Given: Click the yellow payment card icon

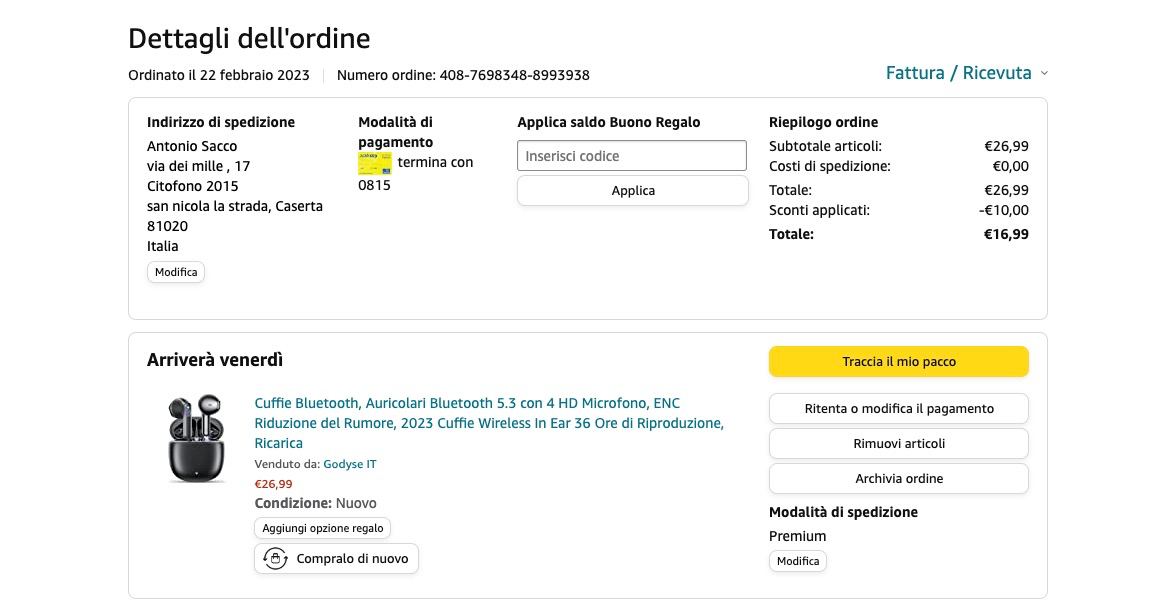Looking at the screenshot, I should [375, 163].
